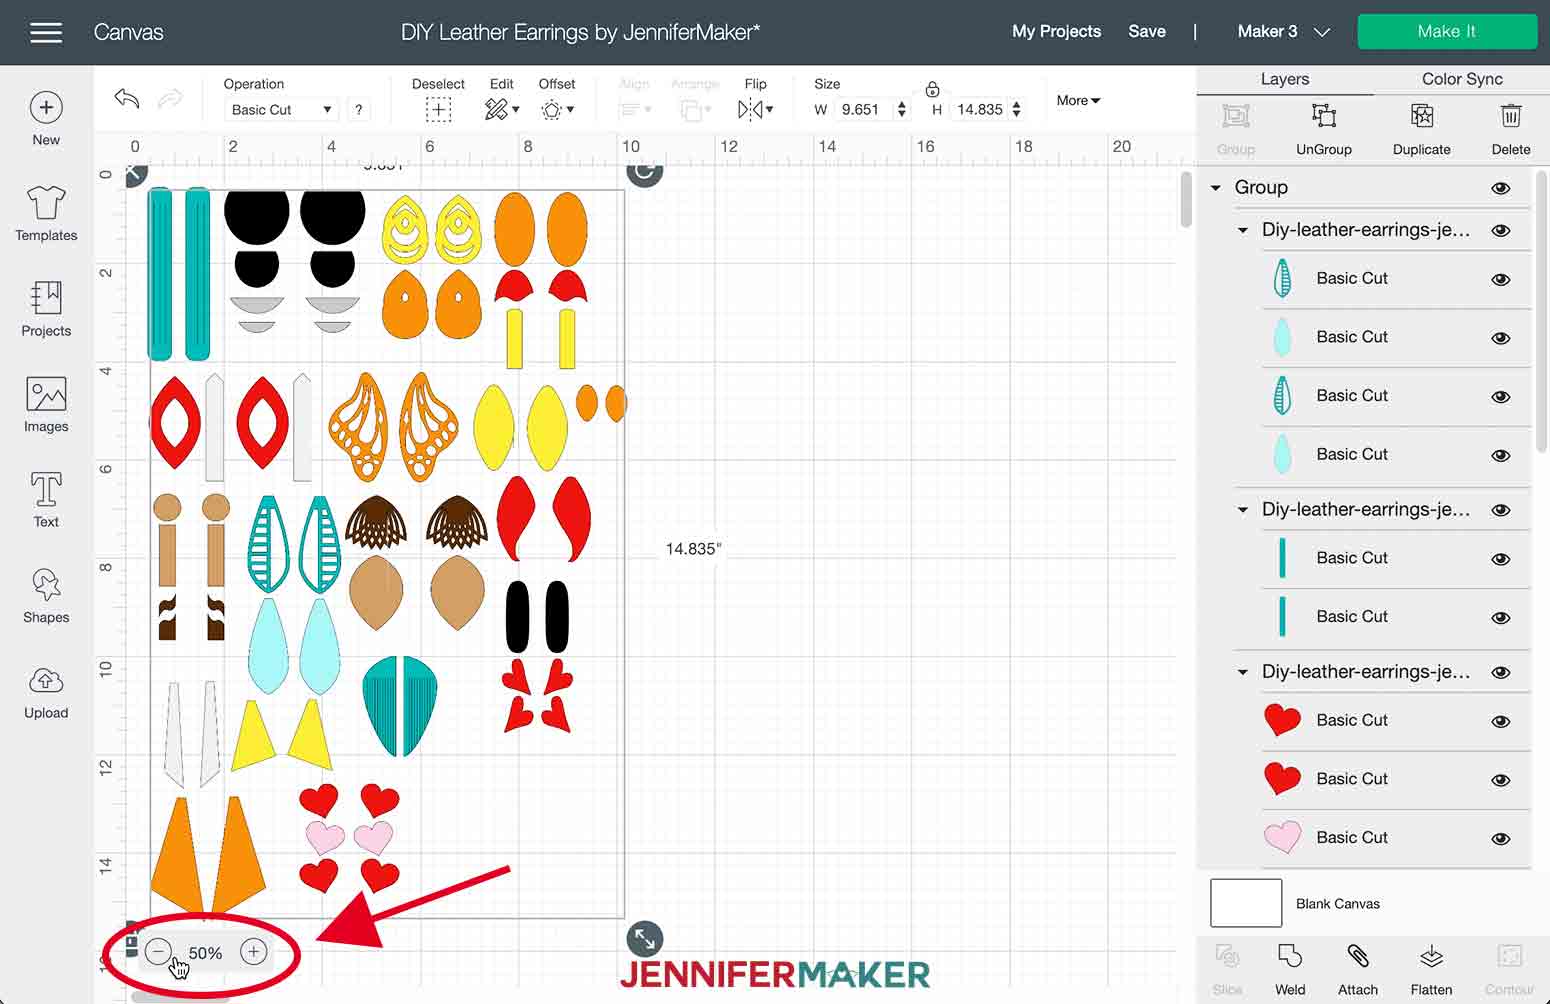This screenshot has width=1550, height=1004.
Task: Open the Edit tool menu
Action: coord(501,110)
